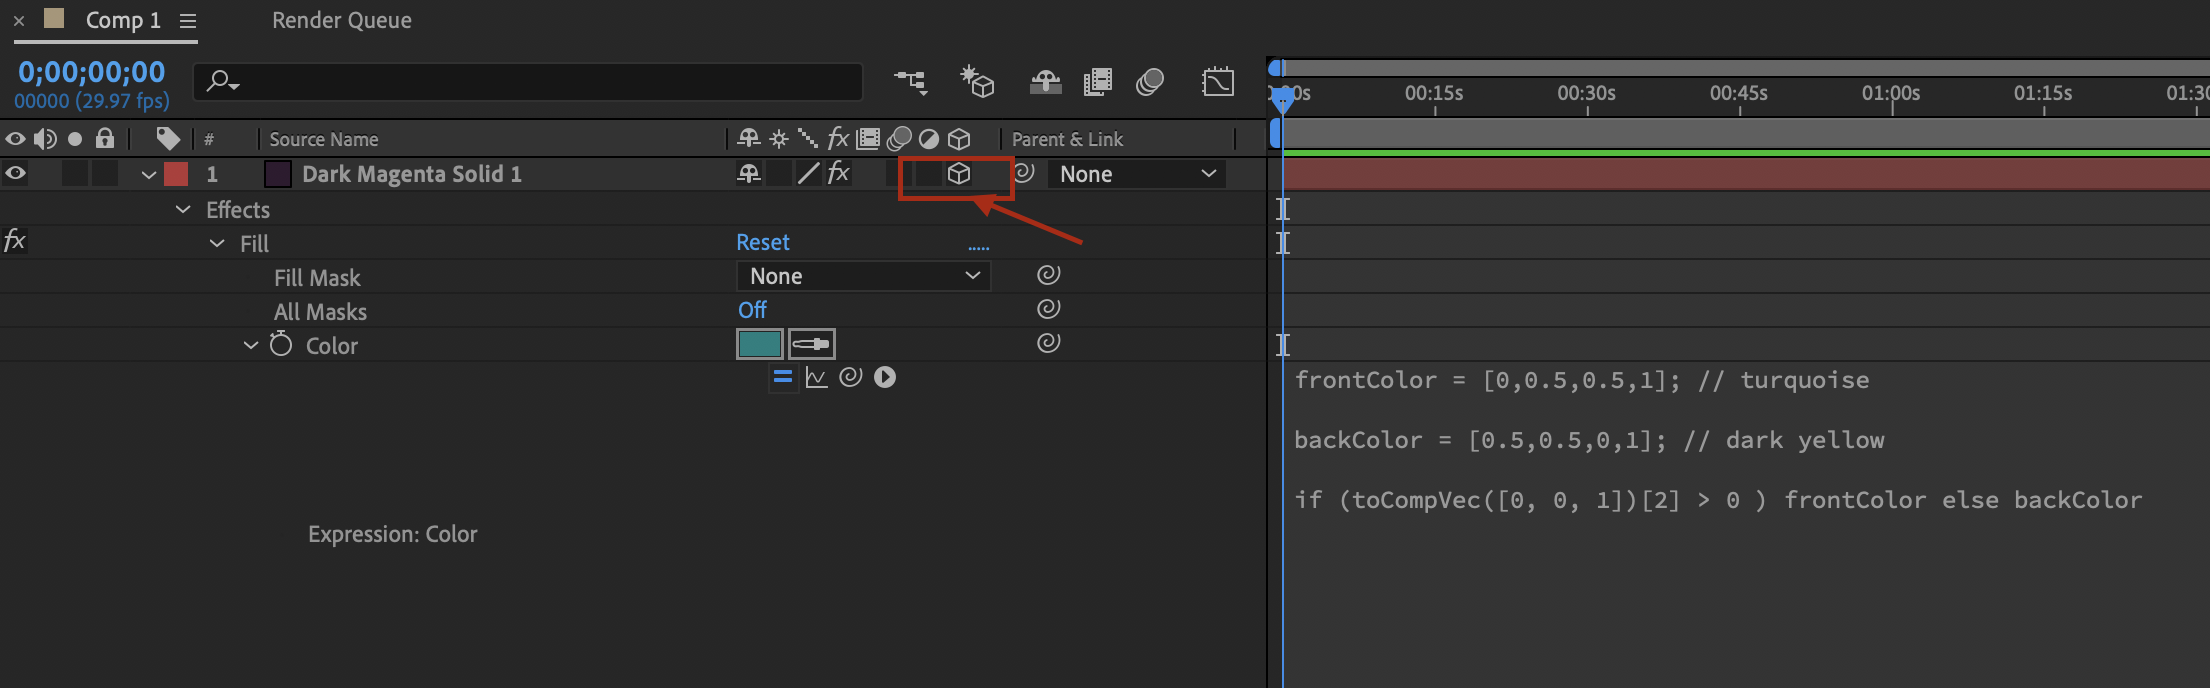The image size is (2210, 688).
Task: Toggle 3D layer cube on Dark Magenta Solid 1
Action: click(959, 173)
